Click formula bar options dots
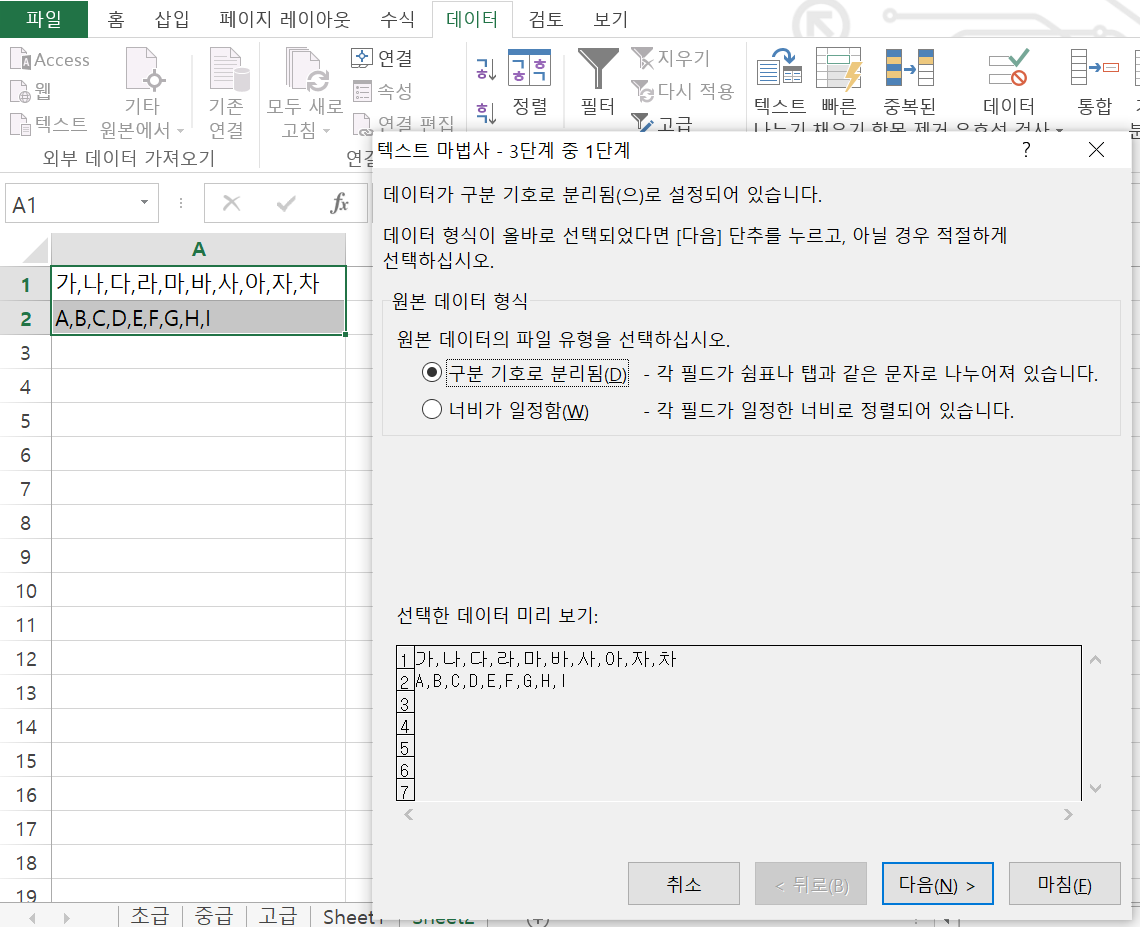This screenshot has height=927, width=1140. point(180,204)
